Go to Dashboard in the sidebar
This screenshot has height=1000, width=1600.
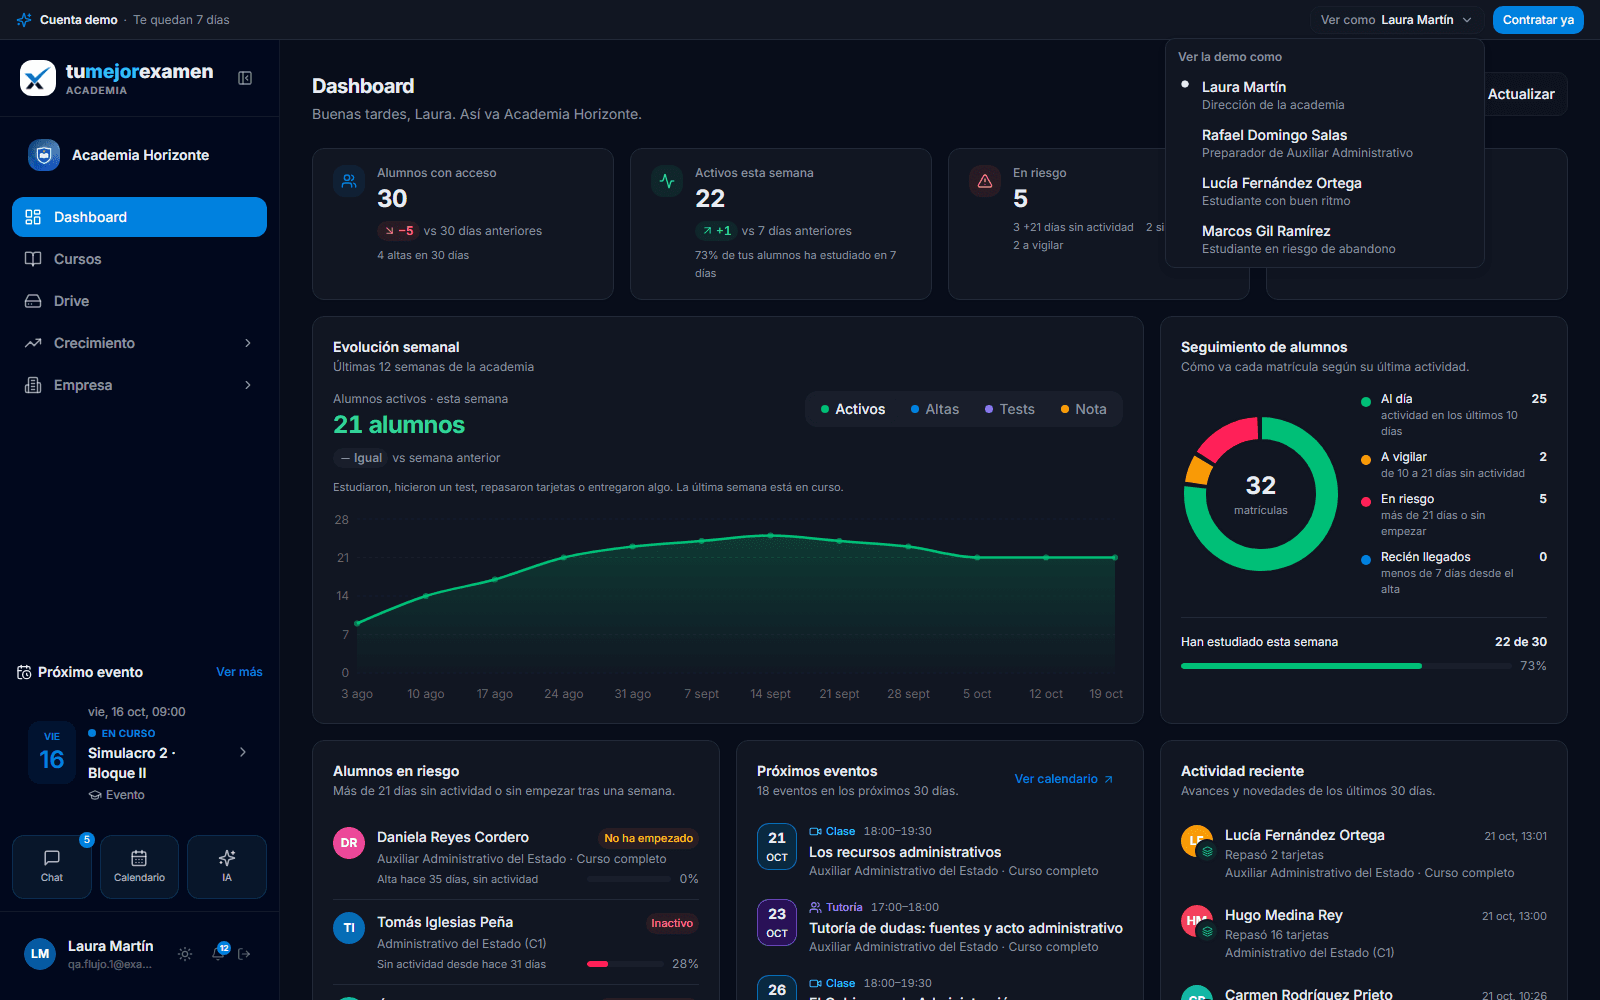[x=139, y=217]
